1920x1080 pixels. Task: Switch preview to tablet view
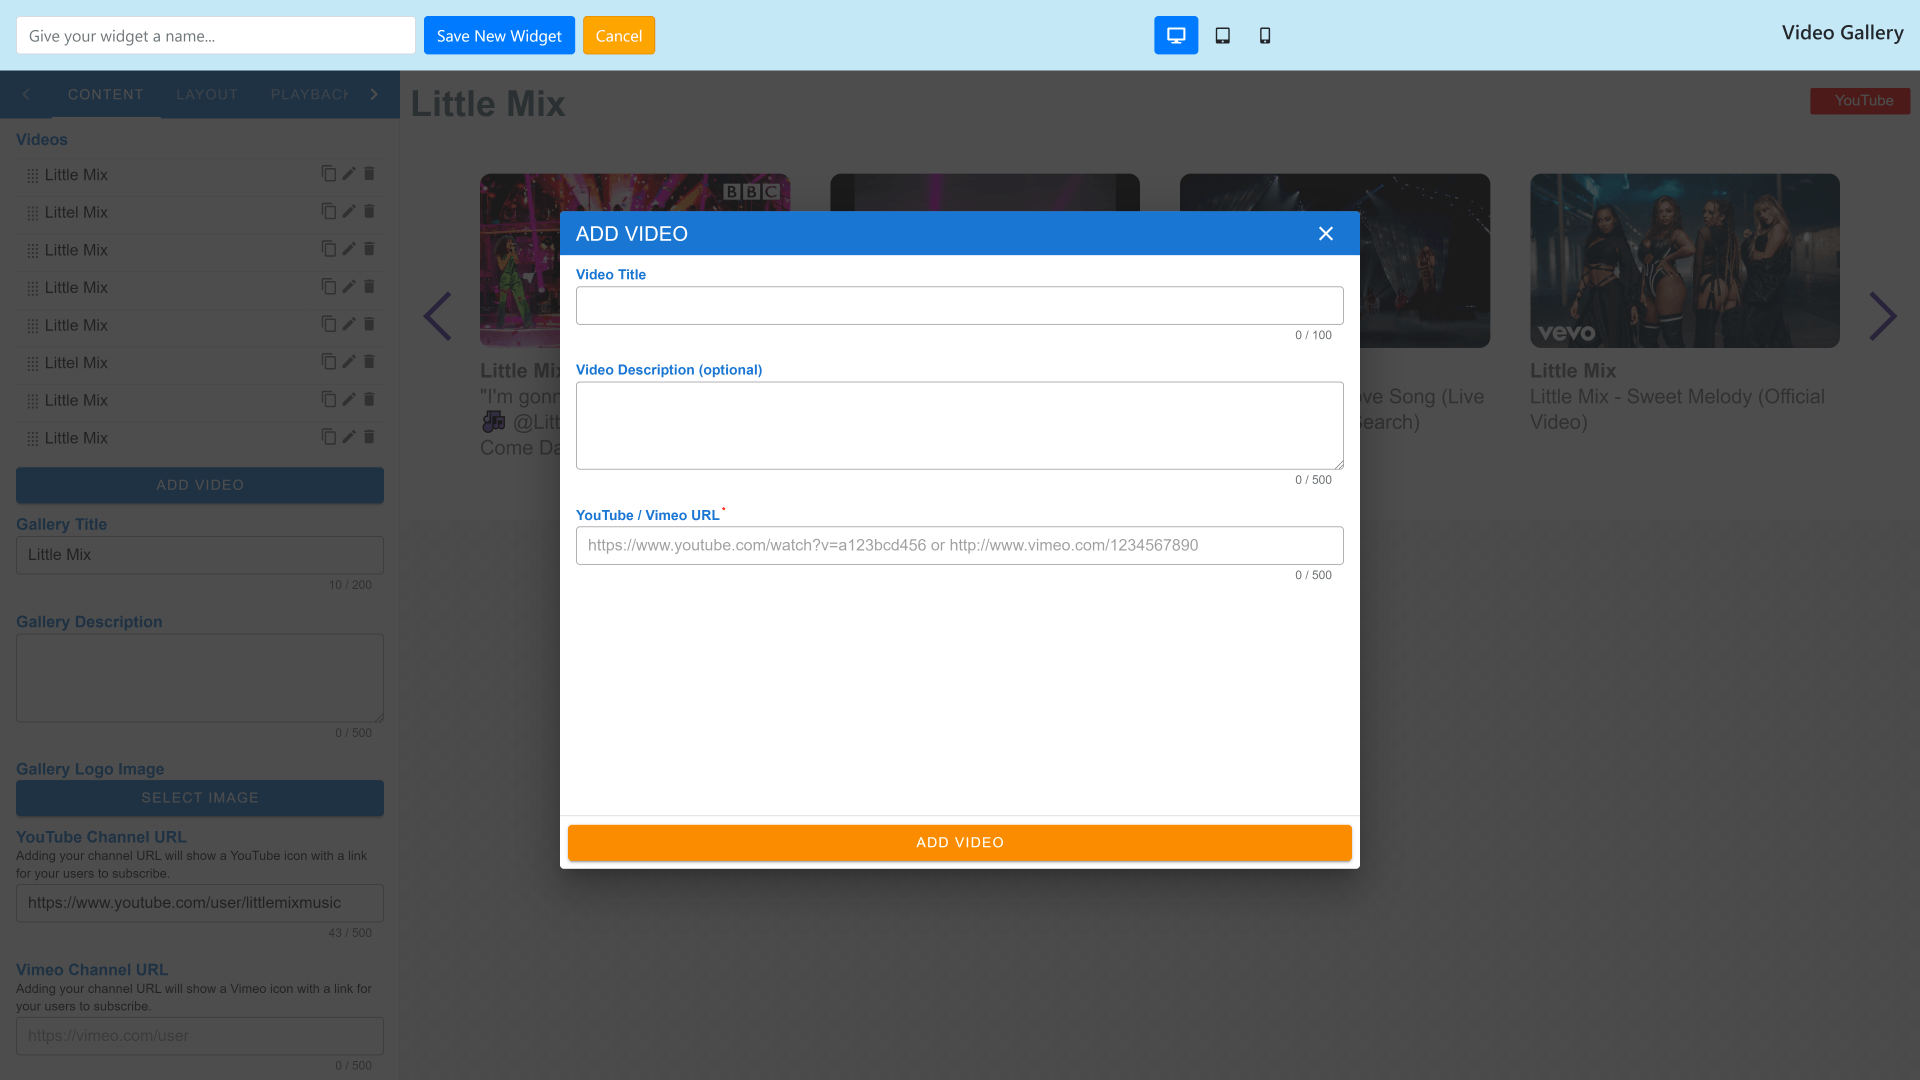pyautogui.click(x=1222, y=35)
